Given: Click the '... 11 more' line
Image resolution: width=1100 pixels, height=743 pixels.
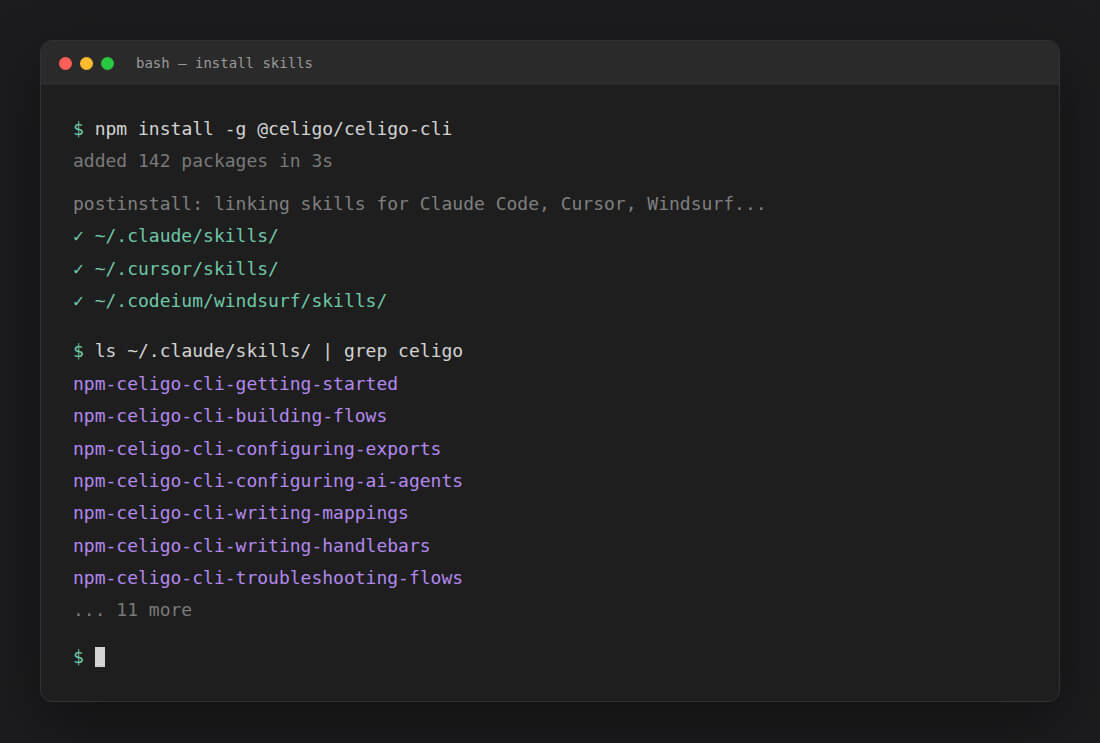Looking at the screenshot, I should pyautogui.click(x=133, y=610).
